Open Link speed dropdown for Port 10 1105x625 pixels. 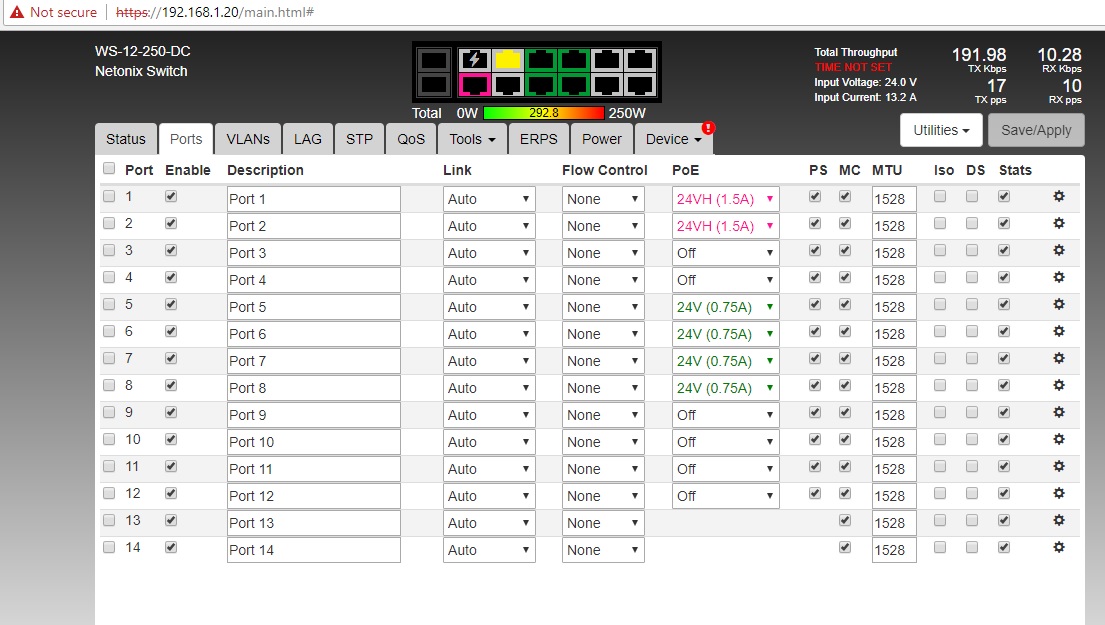pyautogui.click(x=489, y=442)
